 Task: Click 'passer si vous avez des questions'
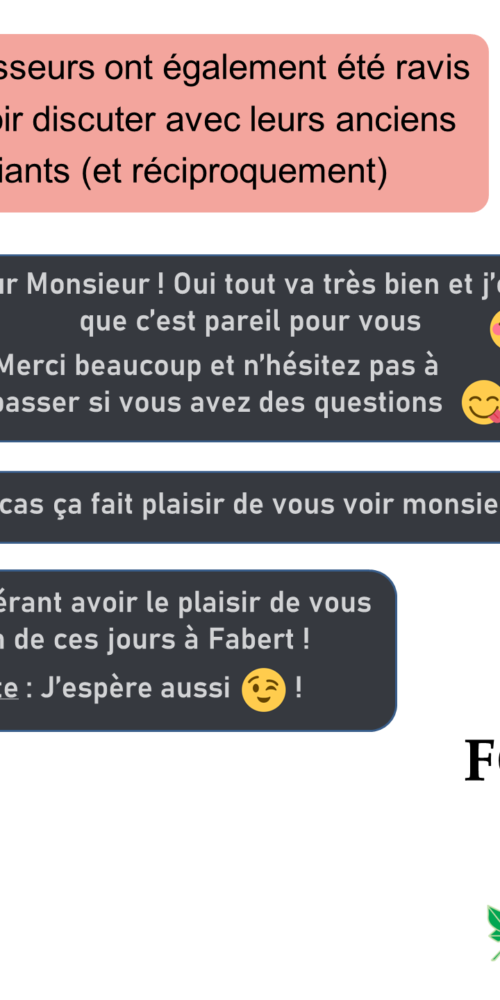(221, 402)
